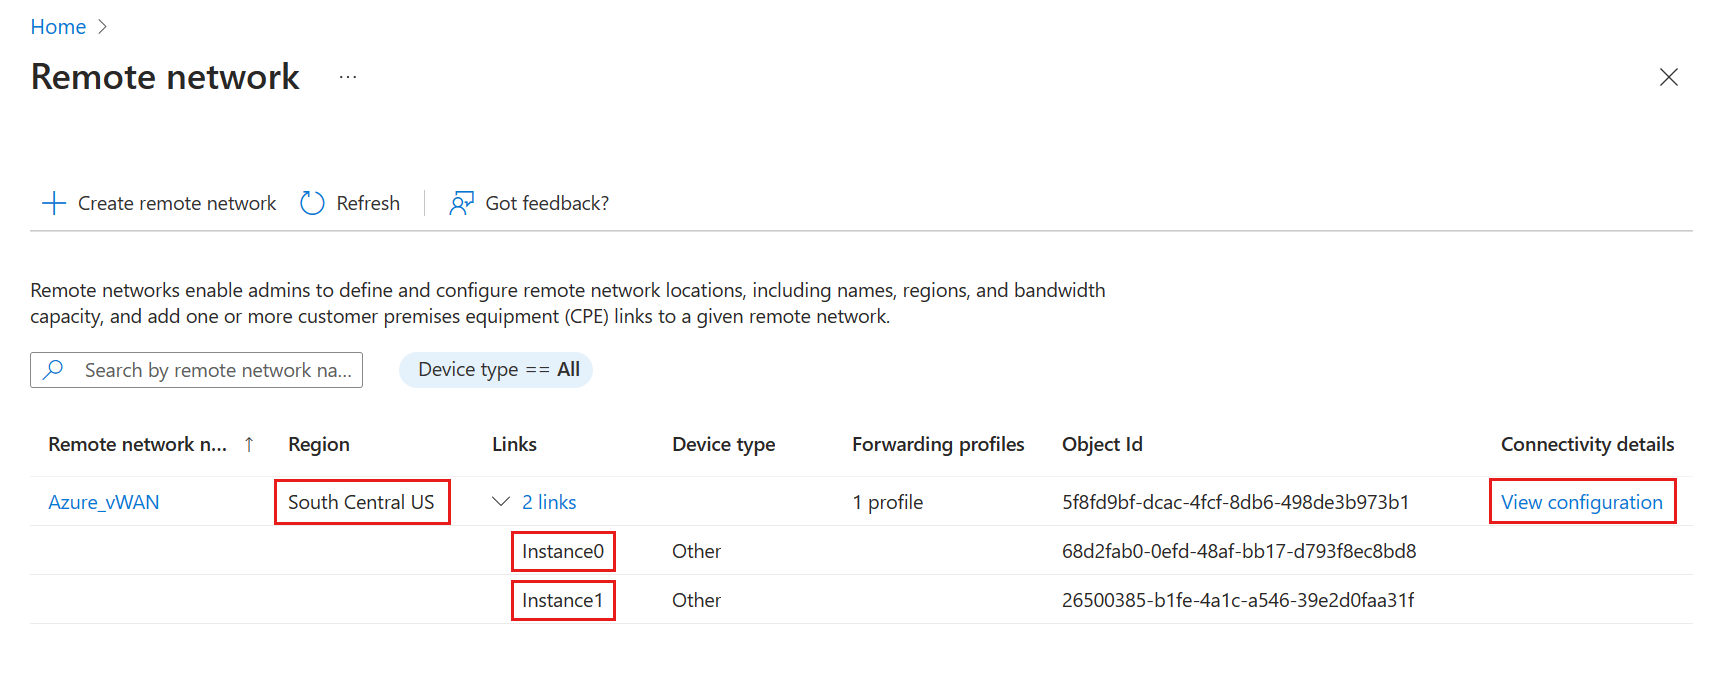Open the 2 links link
Viewport: 1717px width, 689px height.
pos(549,502)
